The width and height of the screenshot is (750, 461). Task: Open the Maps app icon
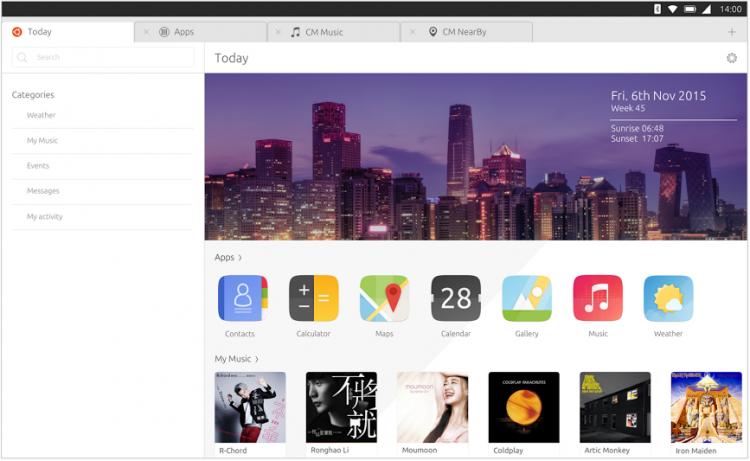click(384, 298)
